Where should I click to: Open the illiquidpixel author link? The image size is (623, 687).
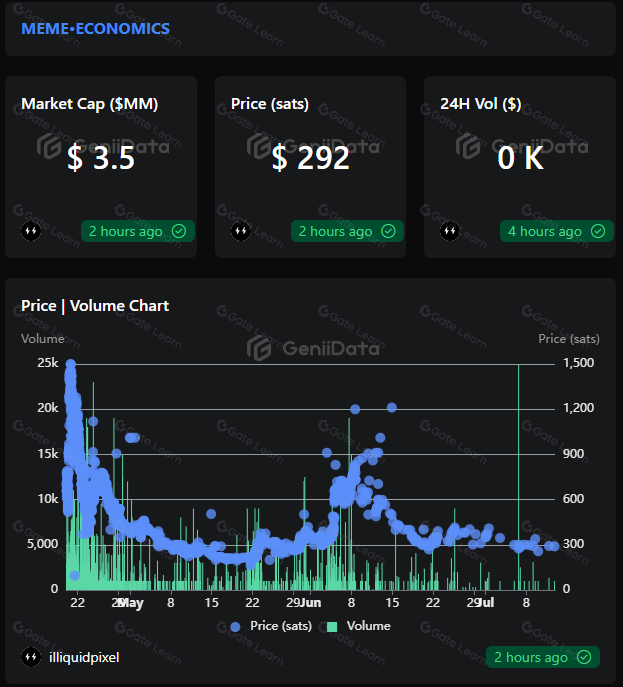84,658
